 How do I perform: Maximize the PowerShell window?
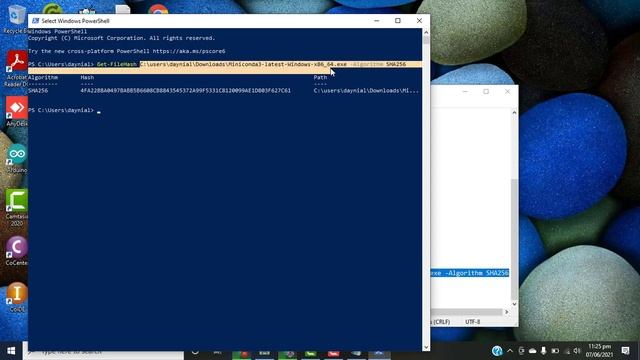[398, 21]
